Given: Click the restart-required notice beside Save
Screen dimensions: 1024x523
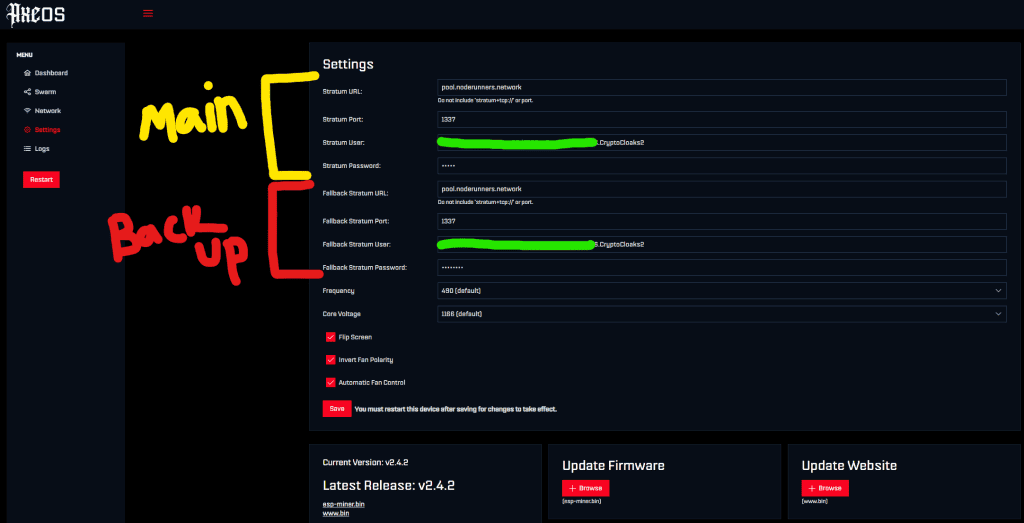Looking at the screenshot, I should coord(456,409).
